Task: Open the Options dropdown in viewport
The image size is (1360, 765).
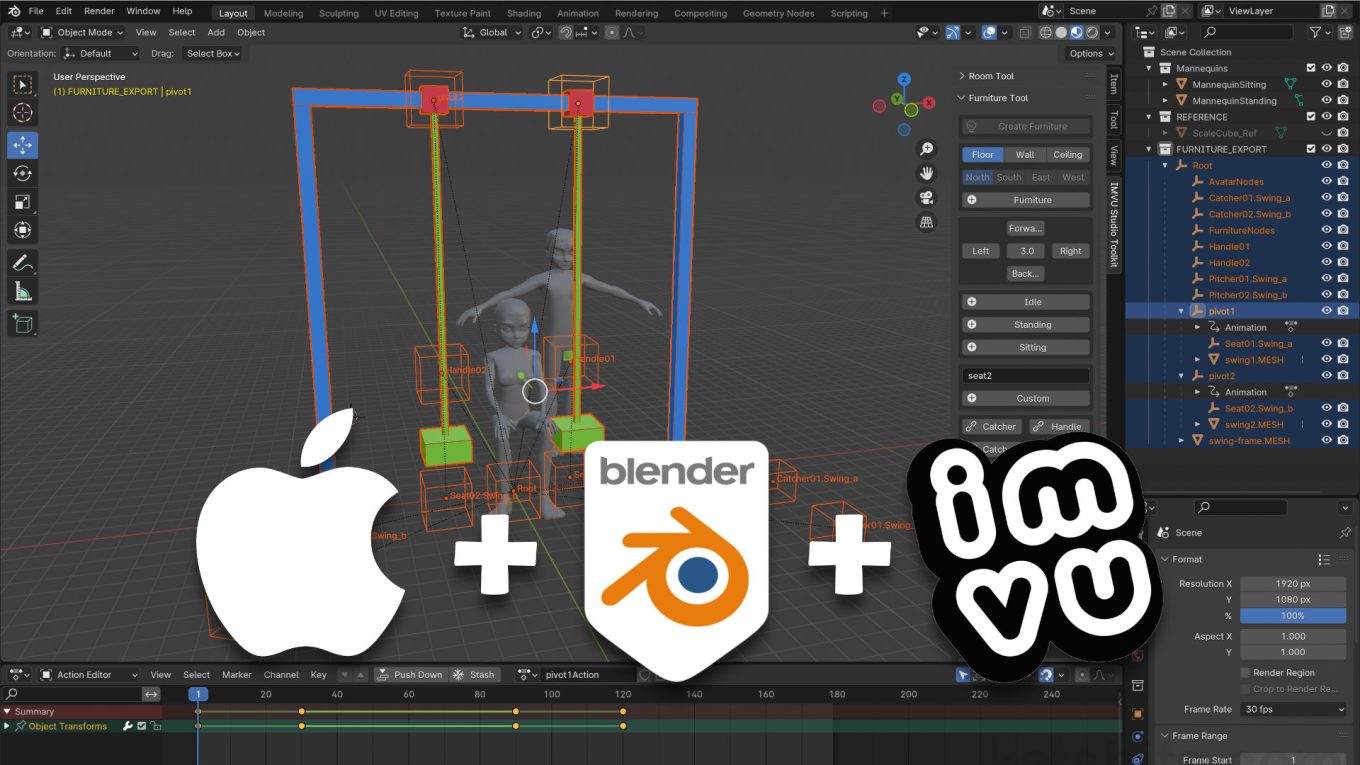Action: (x=1090, y=53)
